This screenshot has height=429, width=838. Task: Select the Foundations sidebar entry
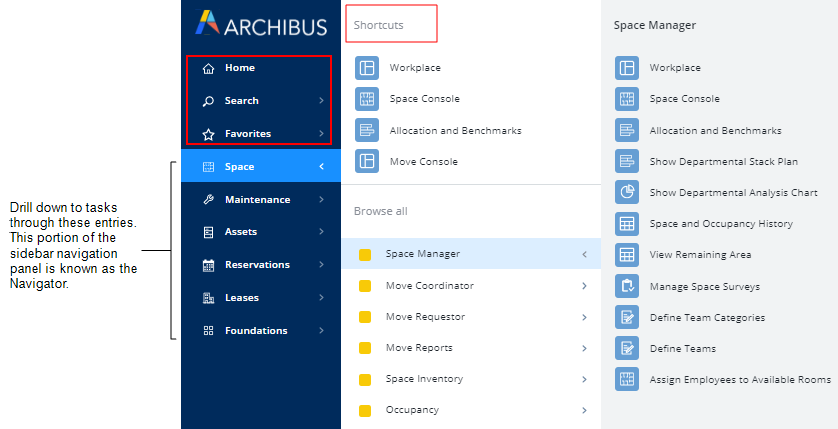(x=256, y=331)
